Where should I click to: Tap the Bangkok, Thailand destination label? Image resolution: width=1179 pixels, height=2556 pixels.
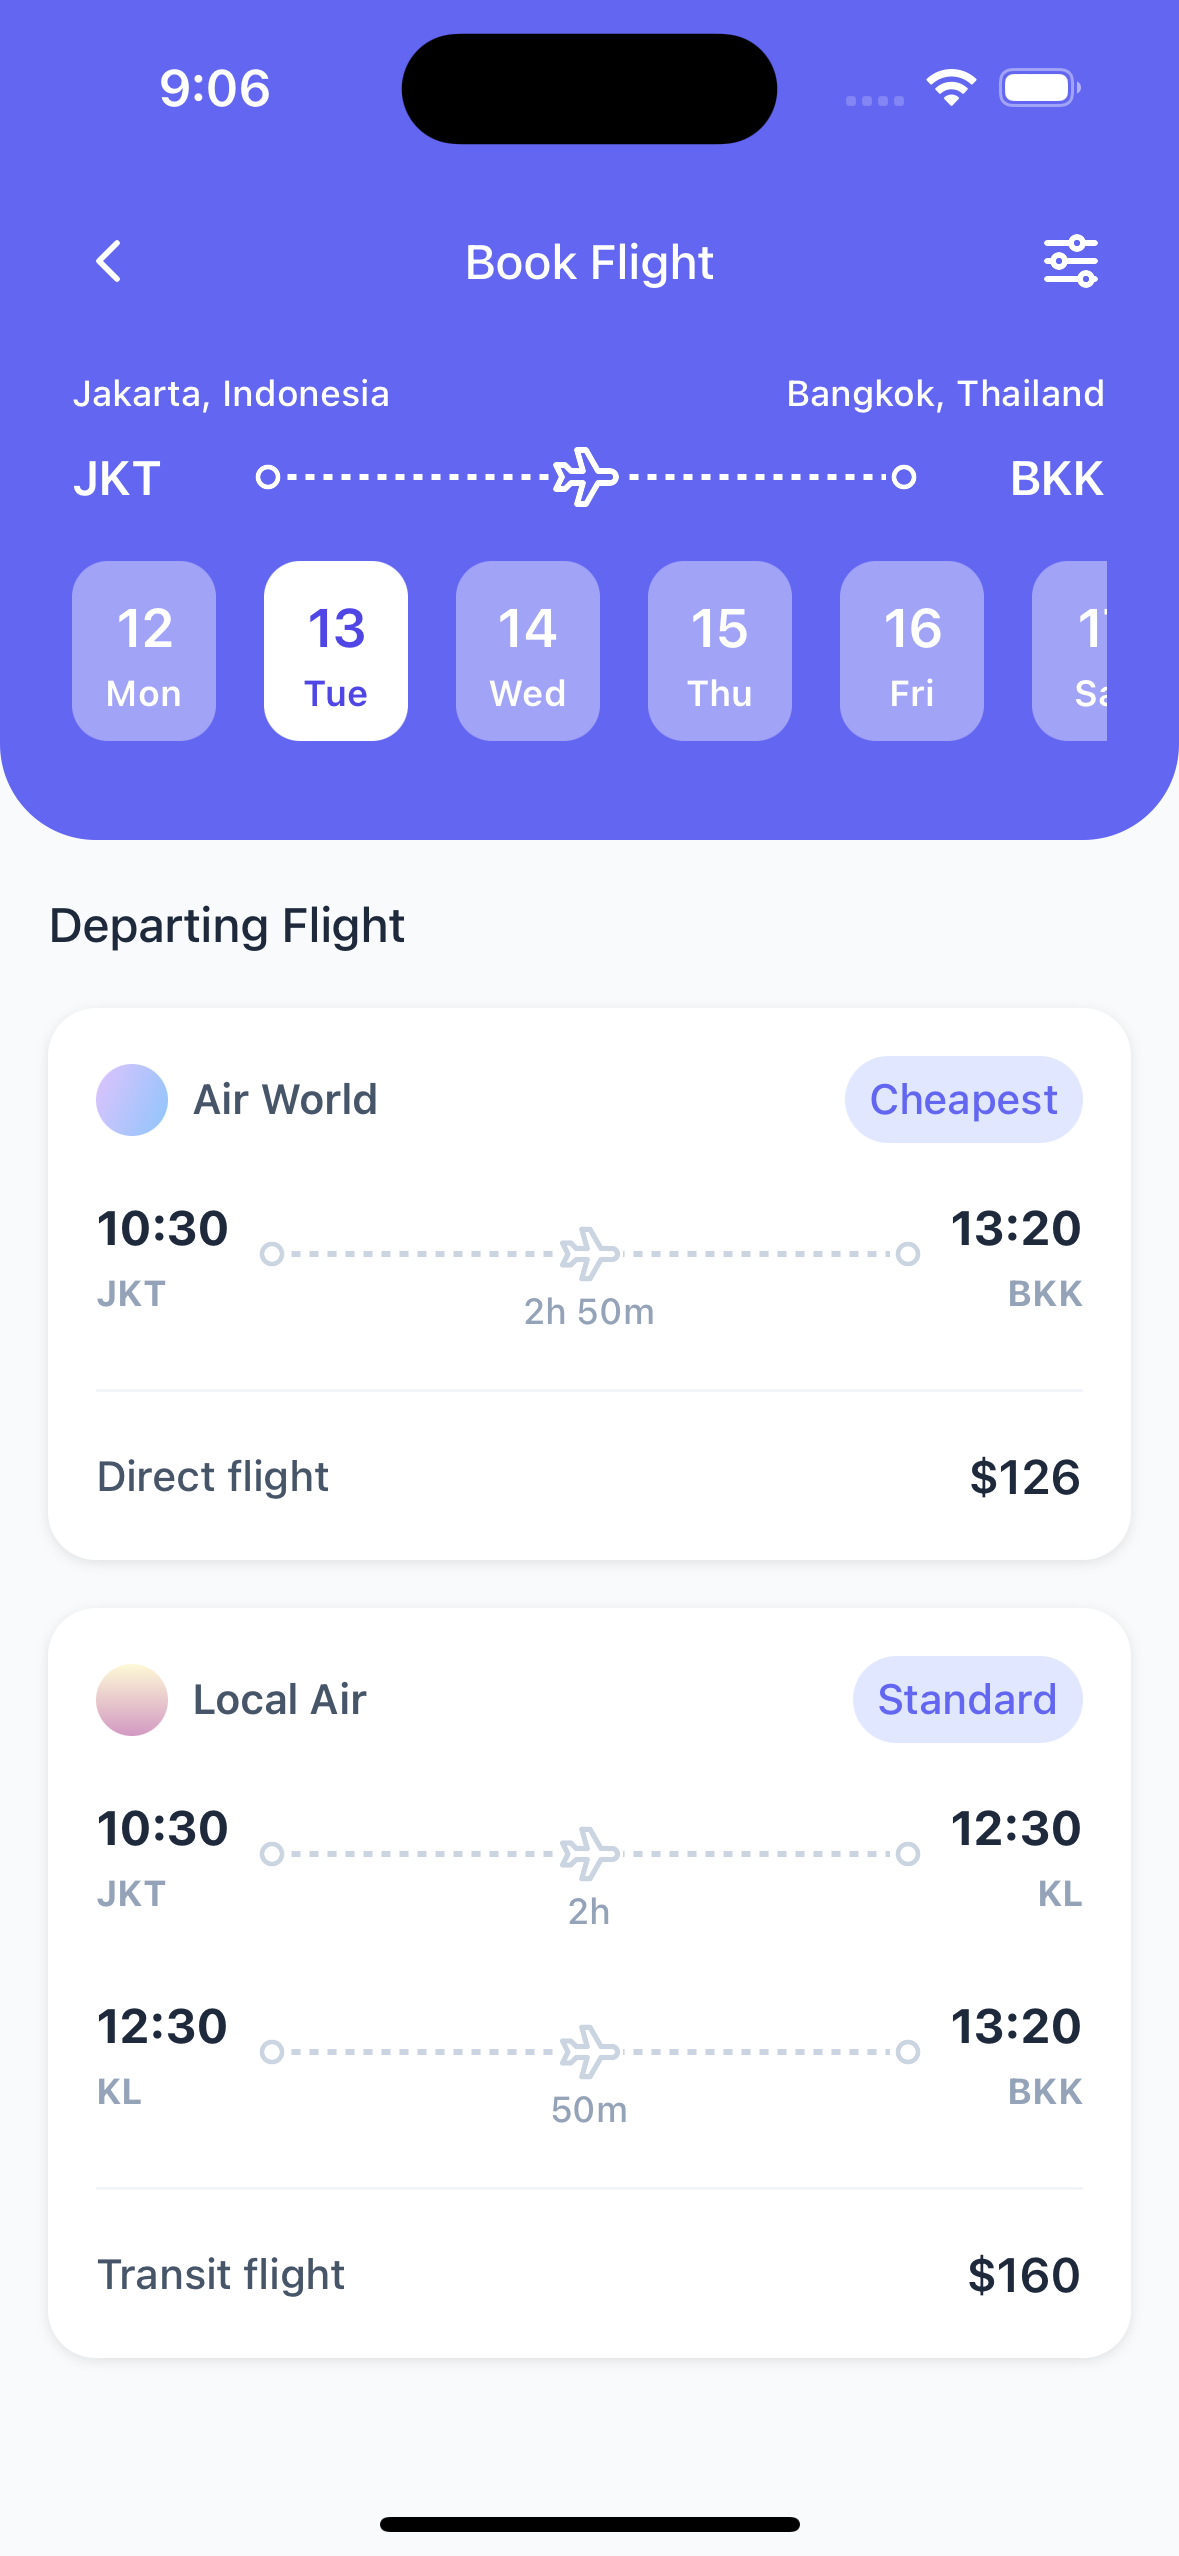pyautogui.click(x=945, y=394)
